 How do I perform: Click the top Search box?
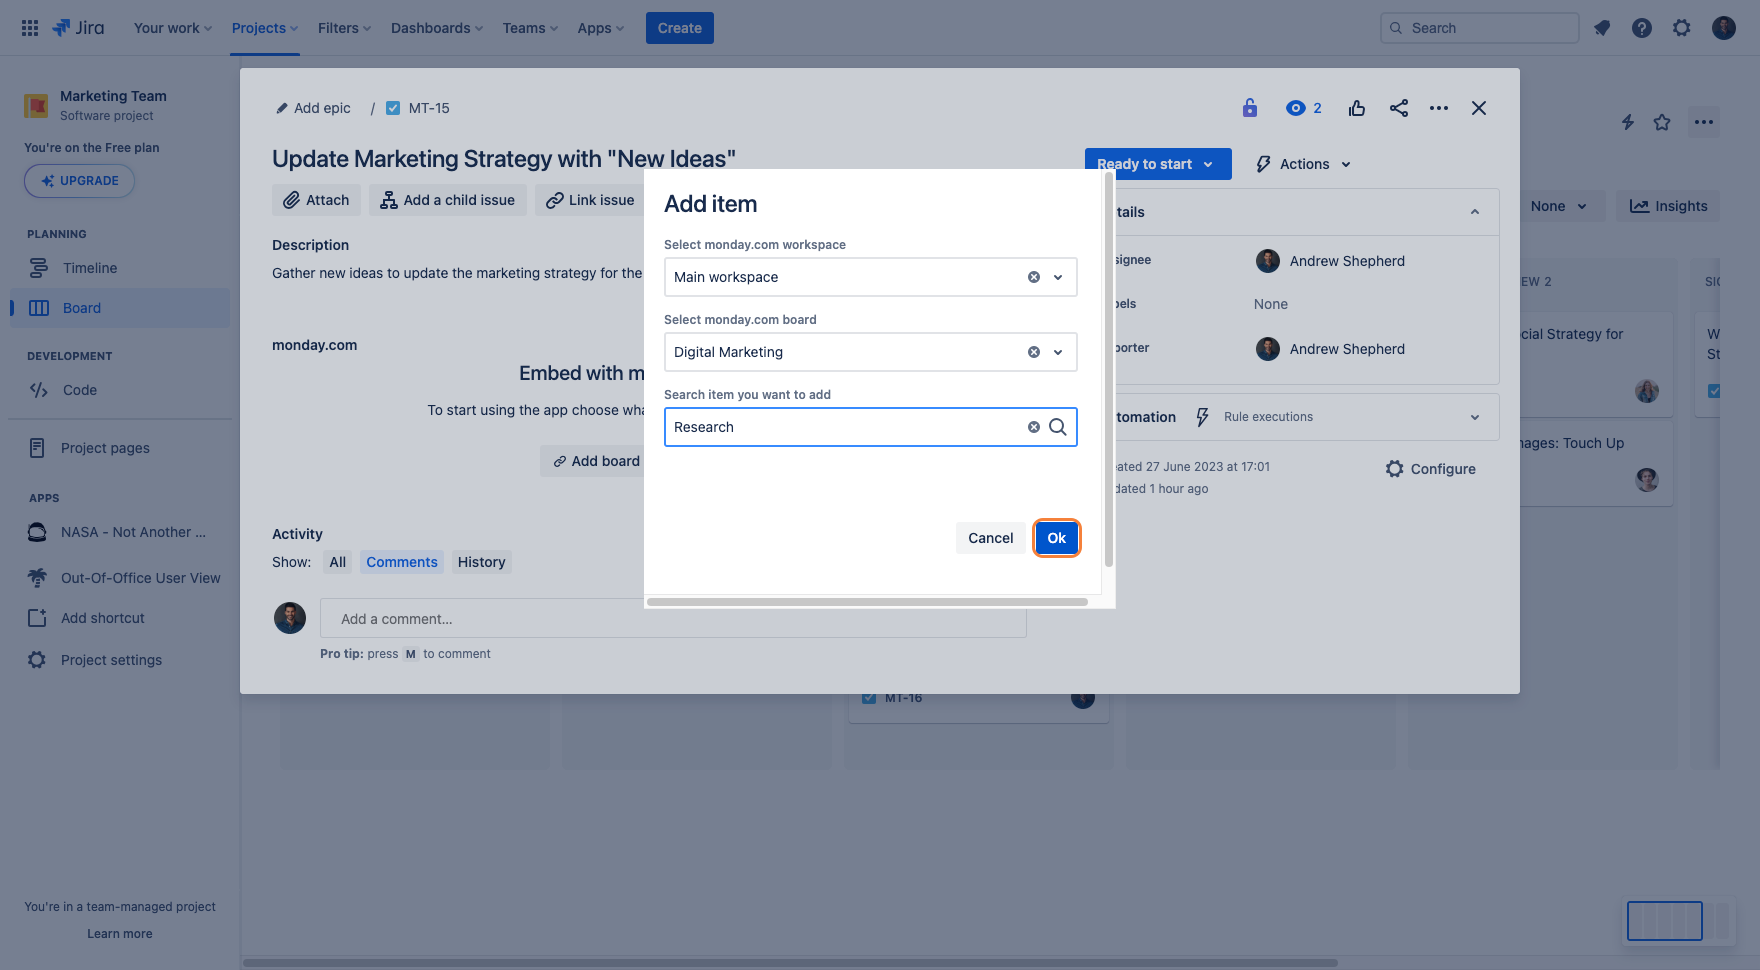click(x=1480, y=28)
